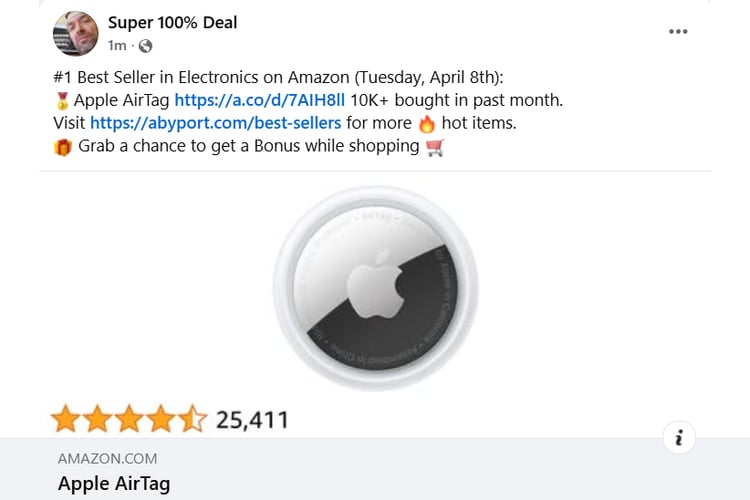
Task: Open the three-dot post options menu
Action: [678, 32]
